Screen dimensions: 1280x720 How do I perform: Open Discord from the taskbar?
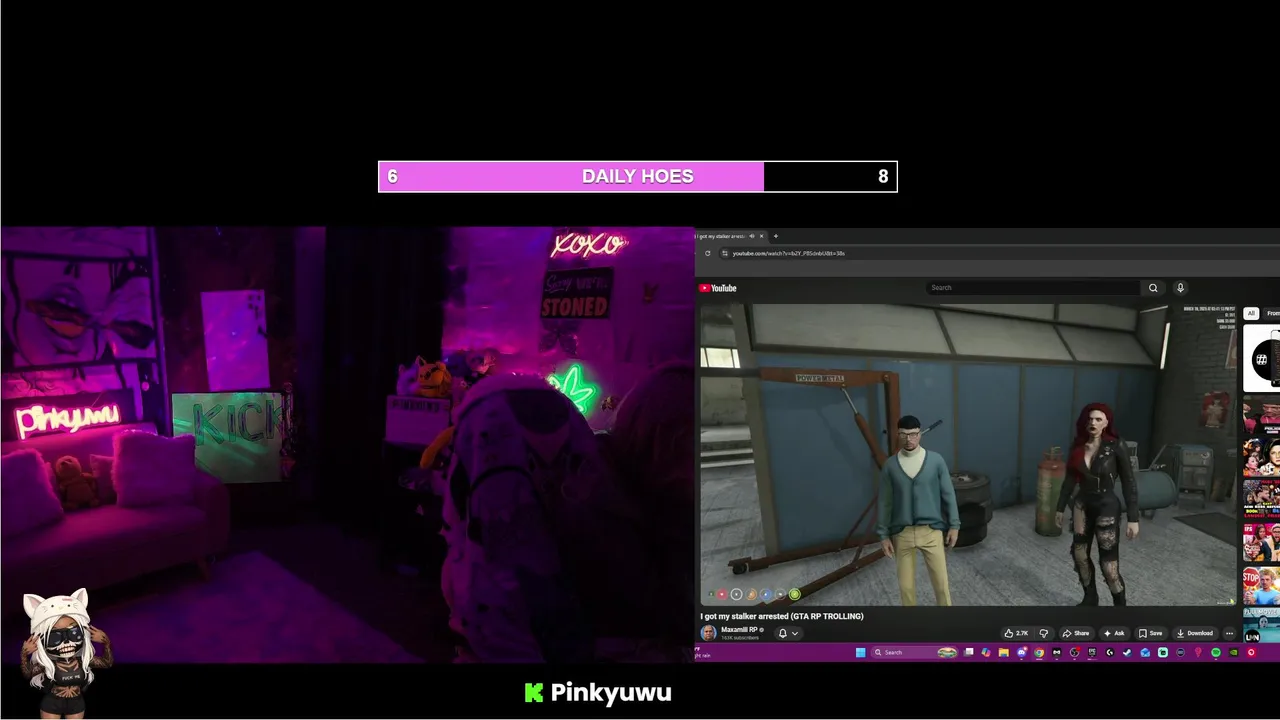pos(1021,652)
